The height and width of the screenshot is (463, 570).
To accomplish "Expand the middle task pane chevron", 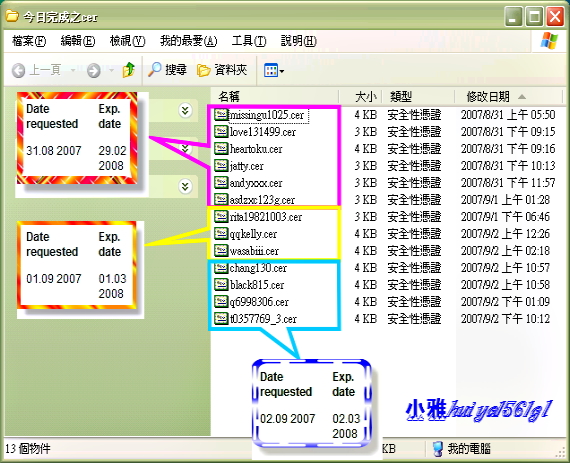I will [x=185, y=148].
